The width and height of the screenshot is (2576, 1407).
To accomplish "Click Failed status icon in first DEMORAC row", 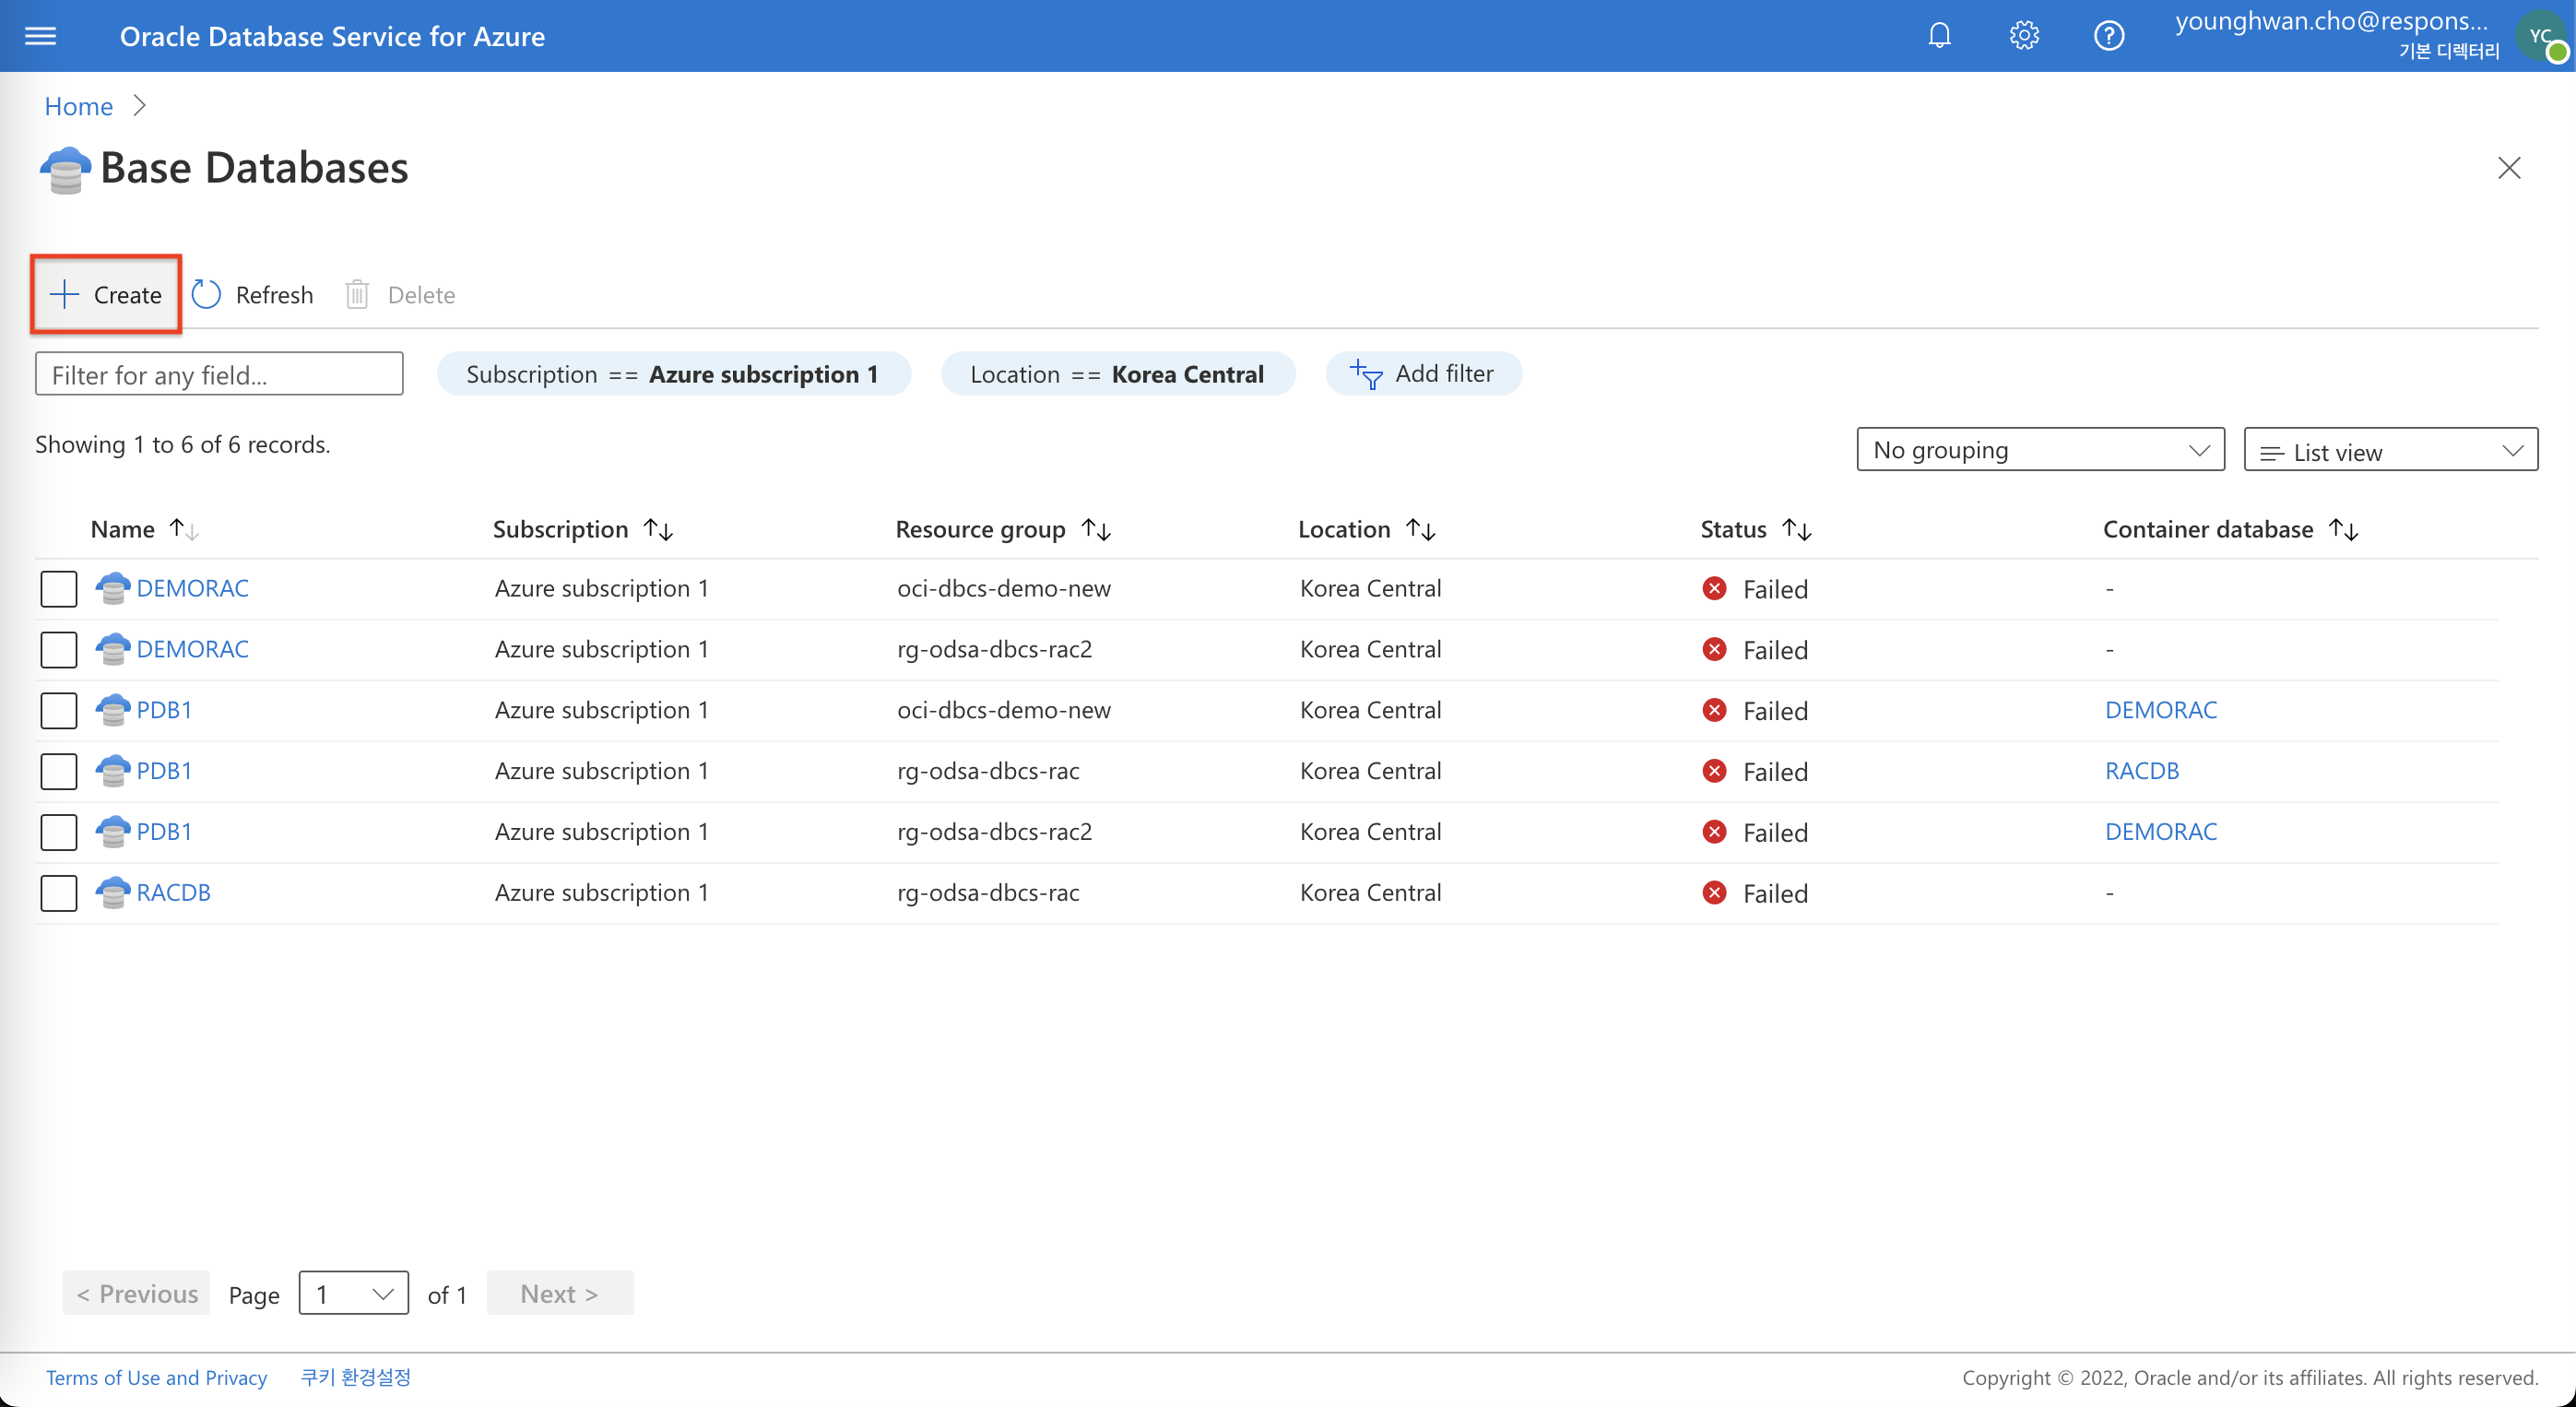I will (1714, 588).
